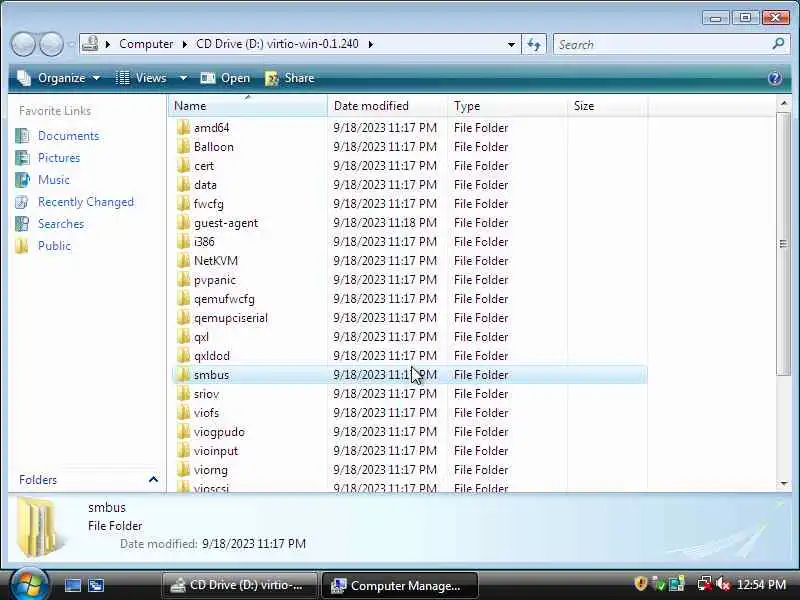
Task: Sort by Name column header
Action: (247, 106)
